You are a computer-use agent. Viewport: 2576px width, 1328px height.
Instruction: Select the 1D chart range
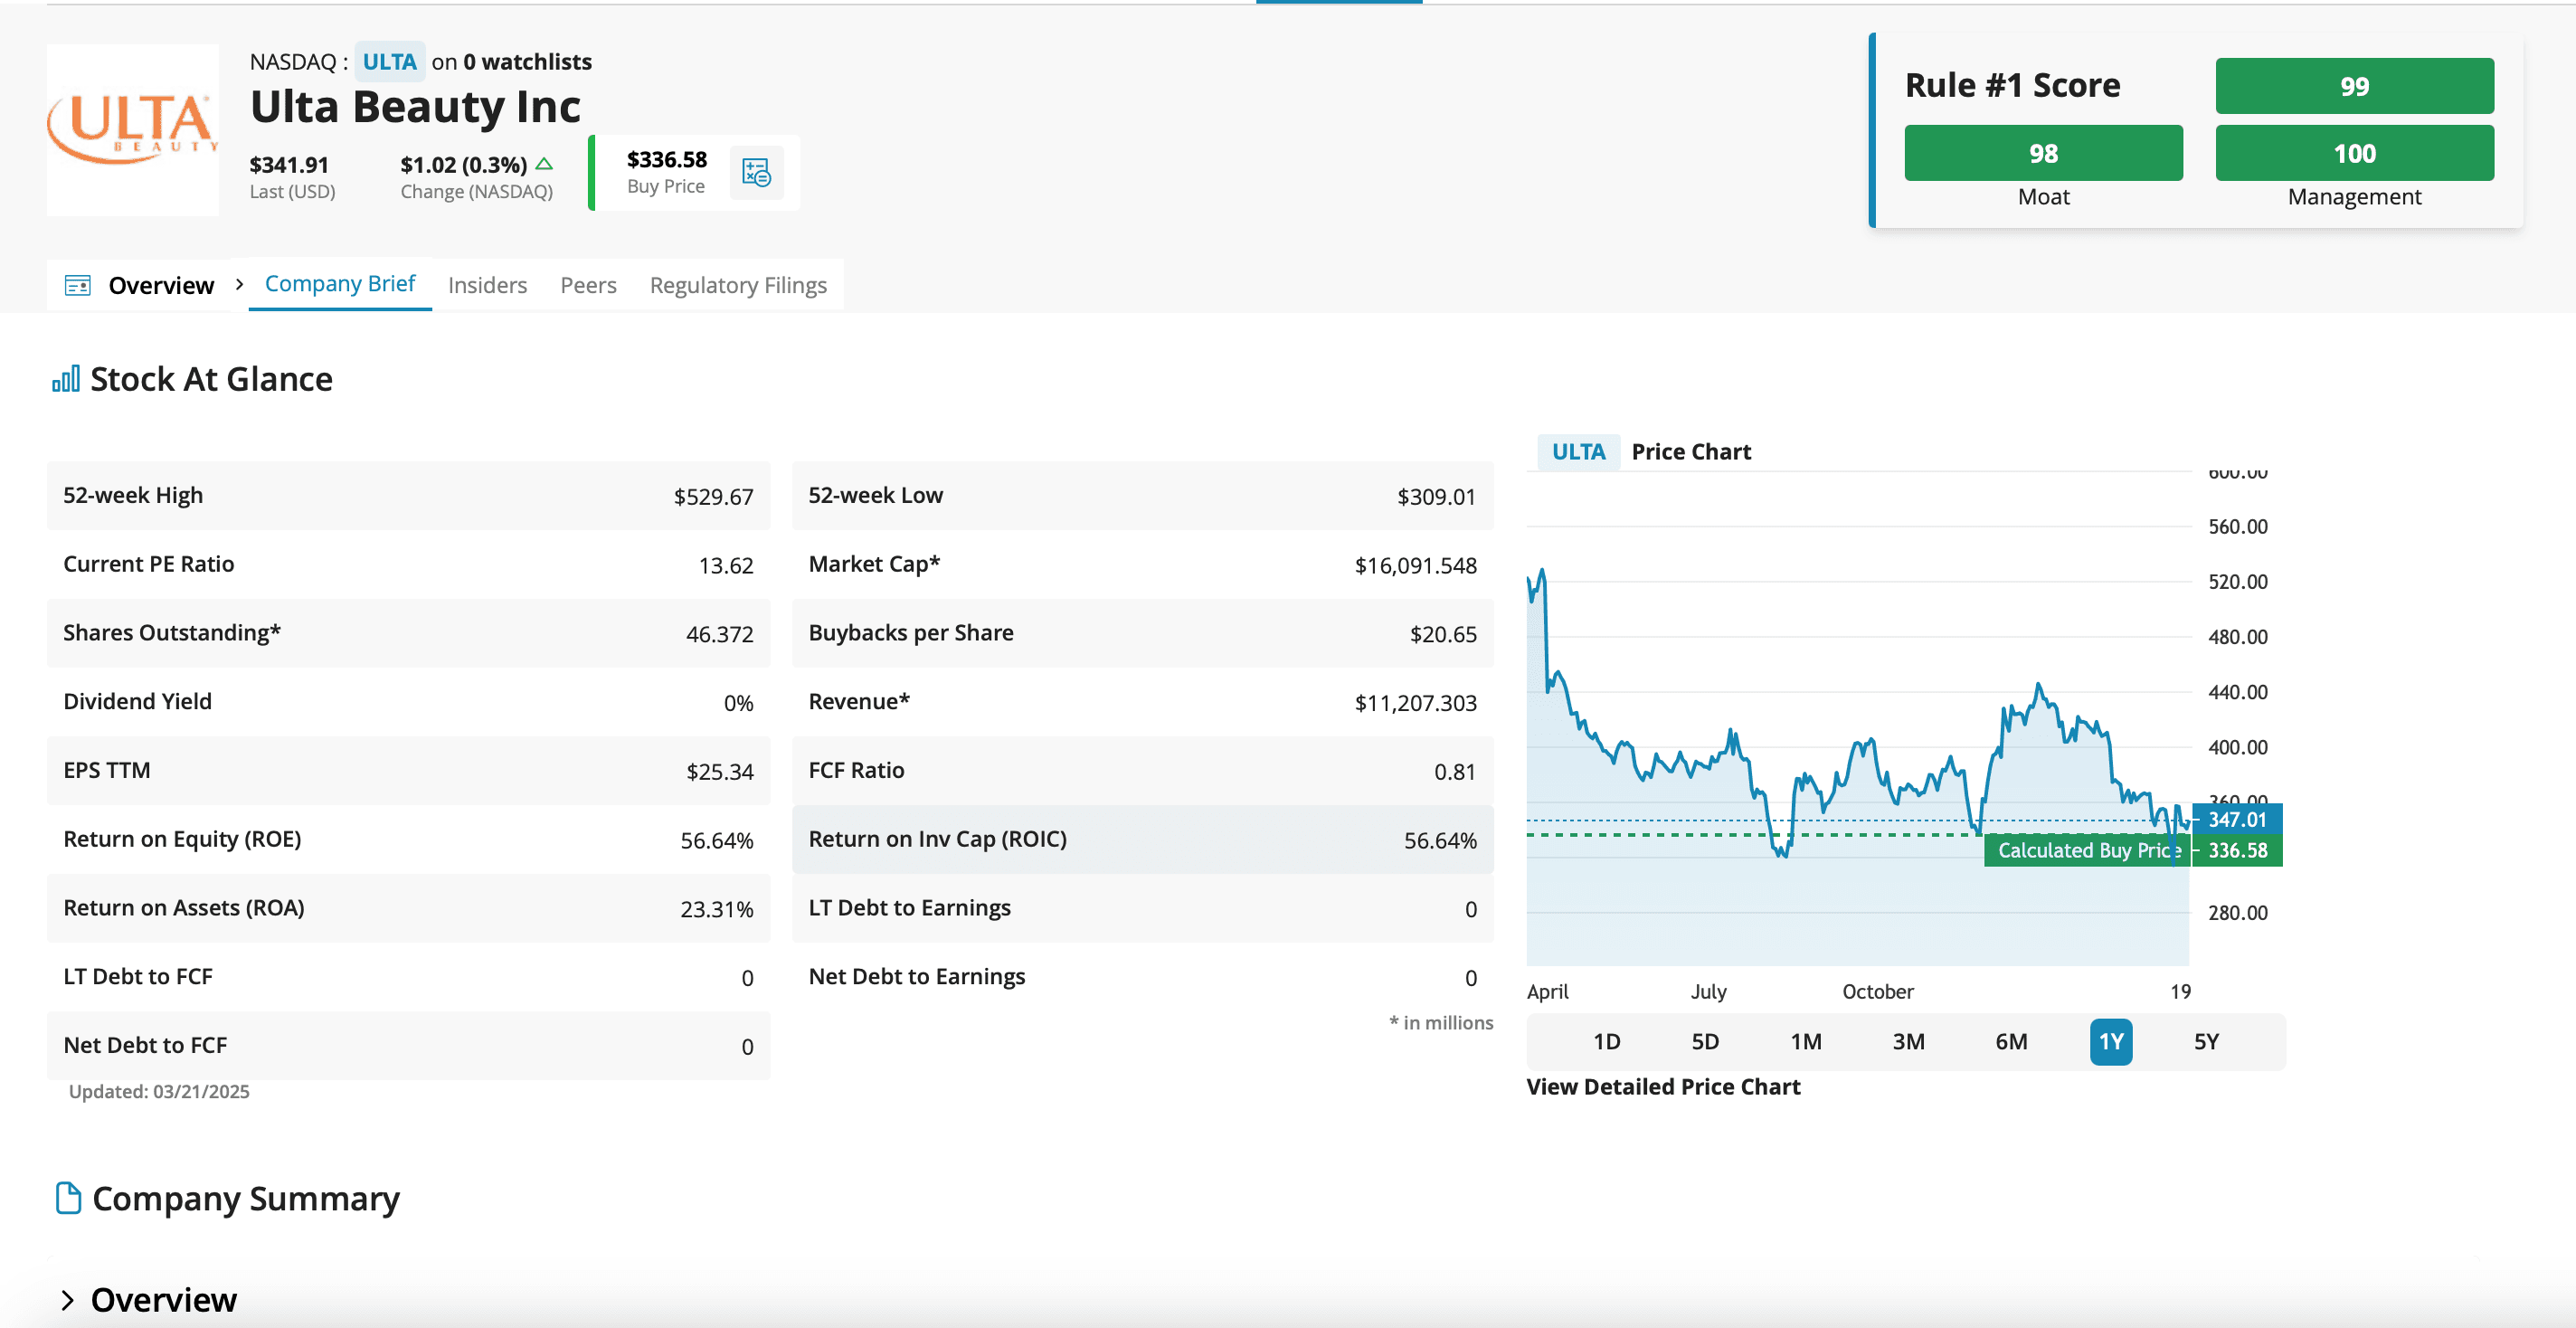[x=1606, y=1042]
